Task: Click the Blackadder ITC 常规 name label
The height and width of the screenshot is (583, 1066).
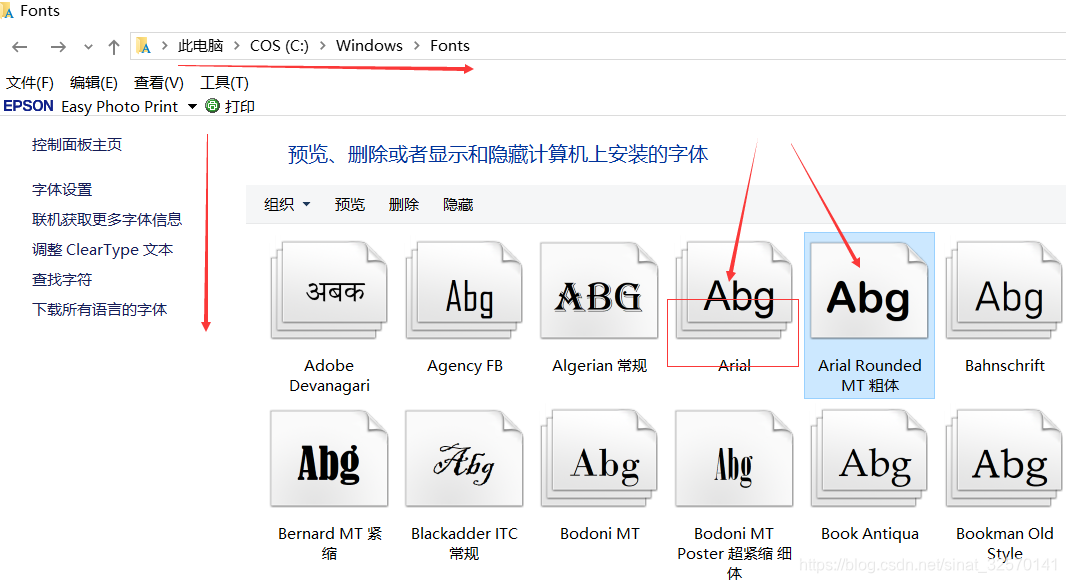Action: [x=464, y=544]
